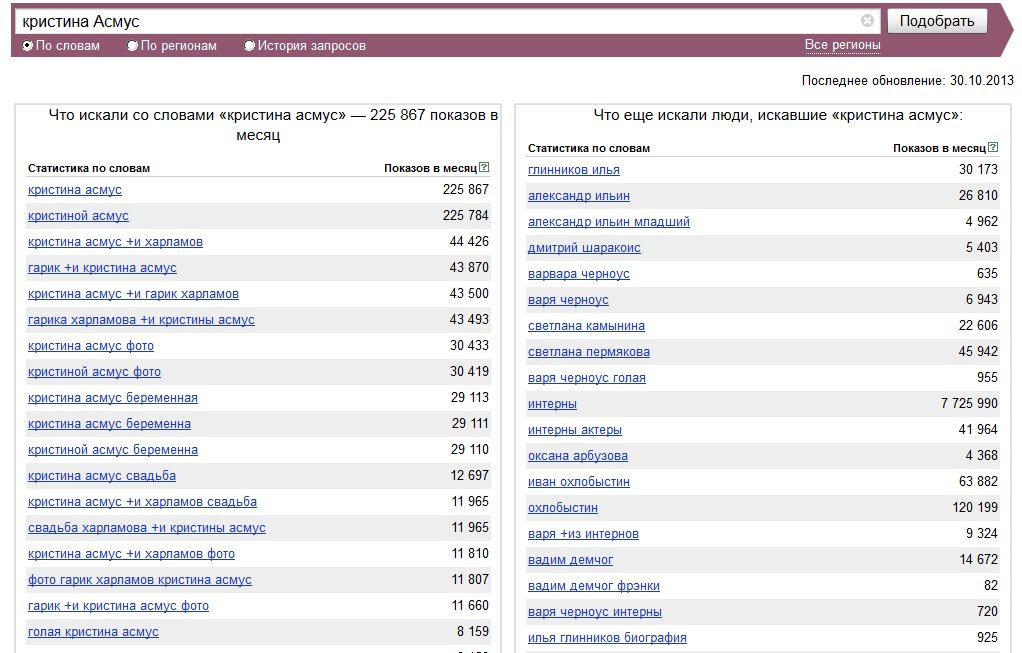Open the кристиной асмус фото link

[95, 372]
